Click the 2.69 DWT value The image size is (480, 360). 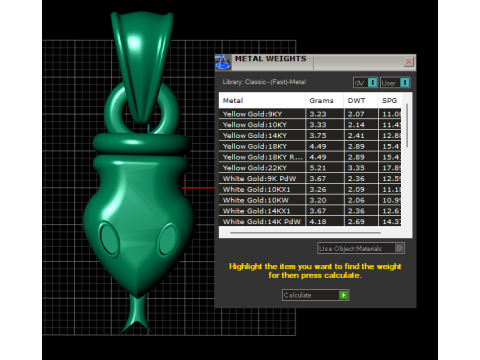(356, 221)
